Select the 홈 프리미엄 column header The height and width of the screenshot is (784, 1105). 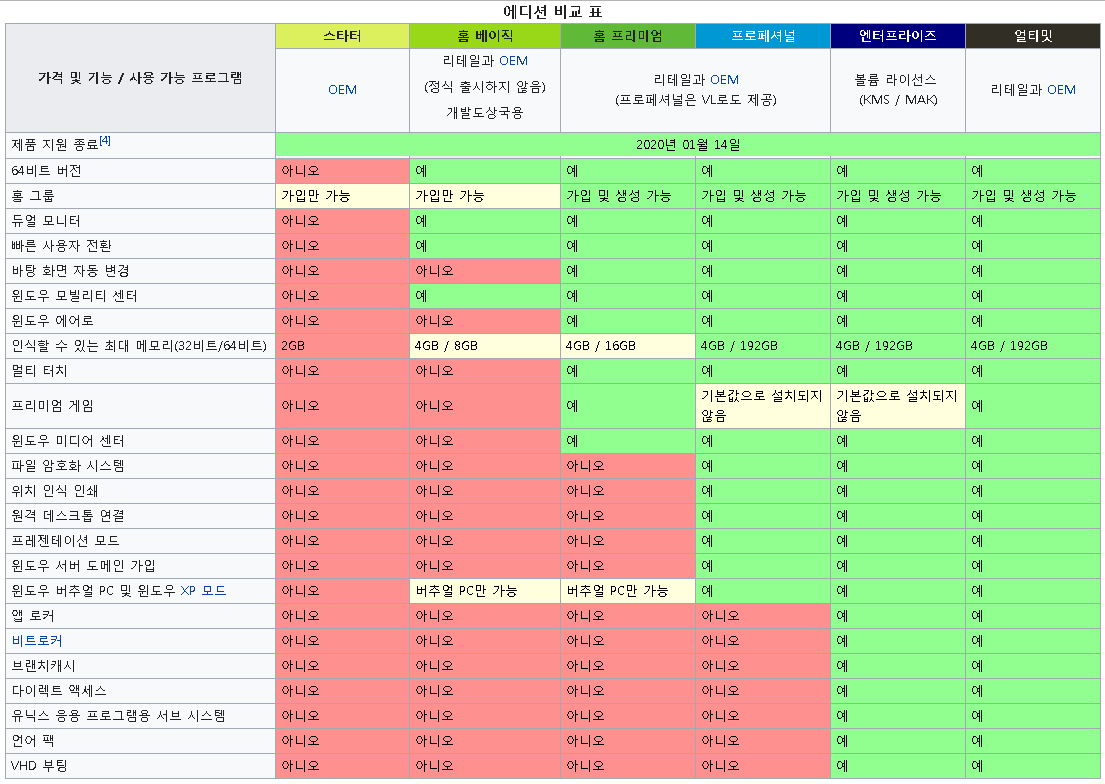point(628,36)
